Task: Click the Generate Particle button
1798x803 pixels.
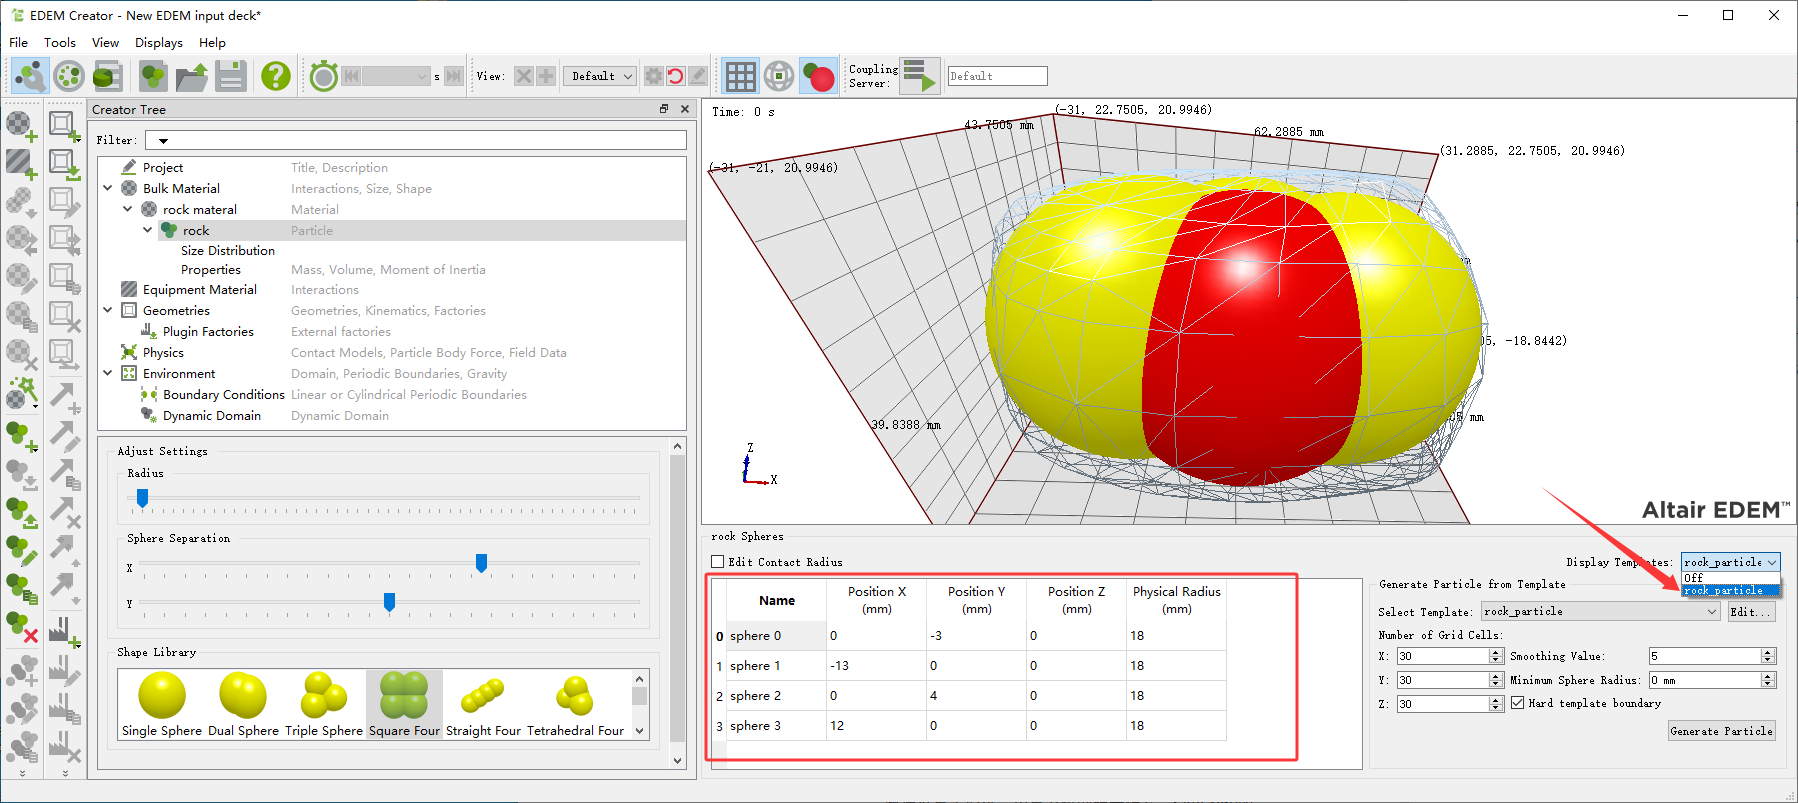Action: [1721, 731]
